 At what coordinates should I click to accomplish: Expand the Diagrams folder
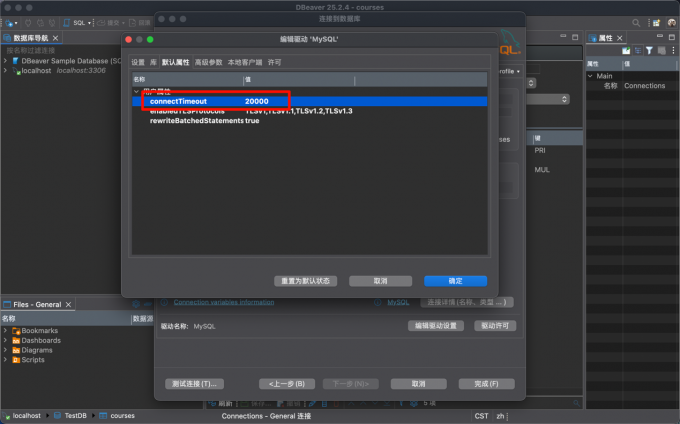5,350
